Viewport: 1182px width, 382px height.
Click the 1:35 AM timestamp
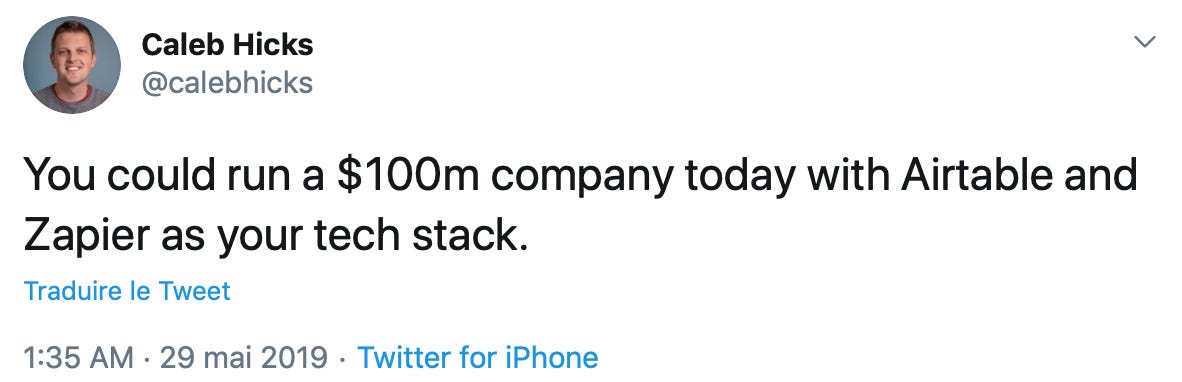[x=79, y=357]
